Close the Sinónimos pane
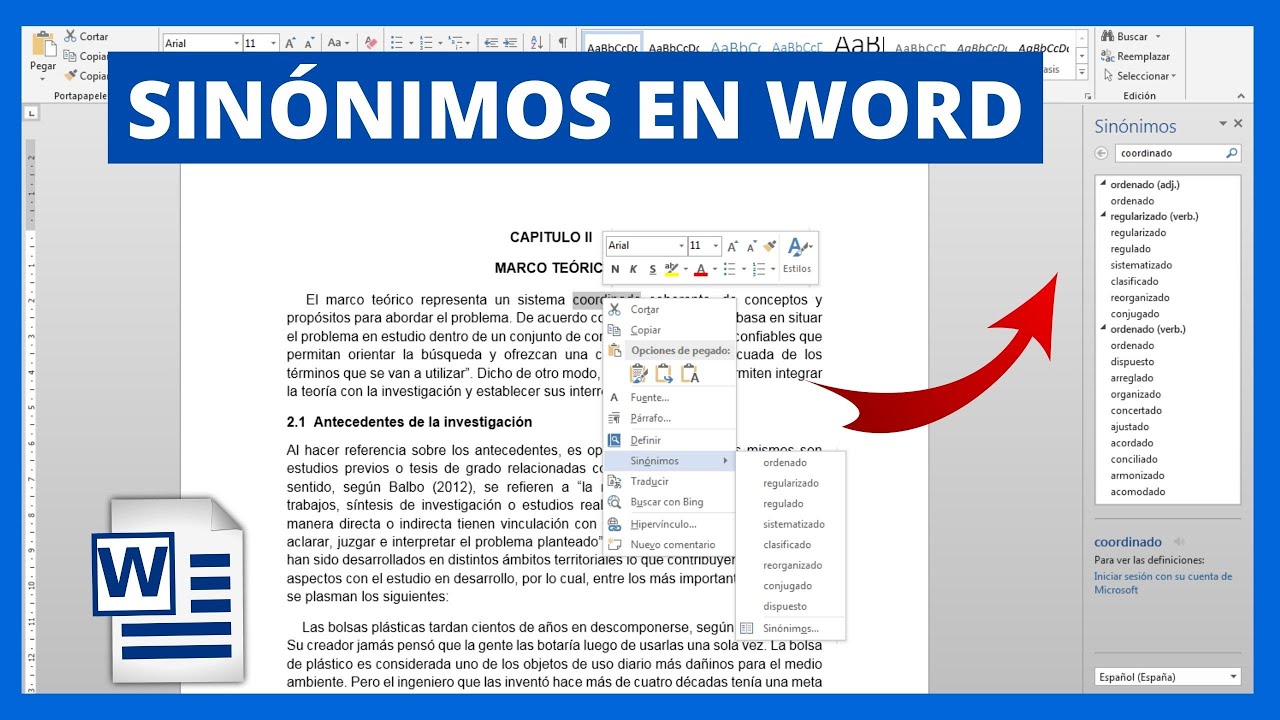 [1238, 123]
